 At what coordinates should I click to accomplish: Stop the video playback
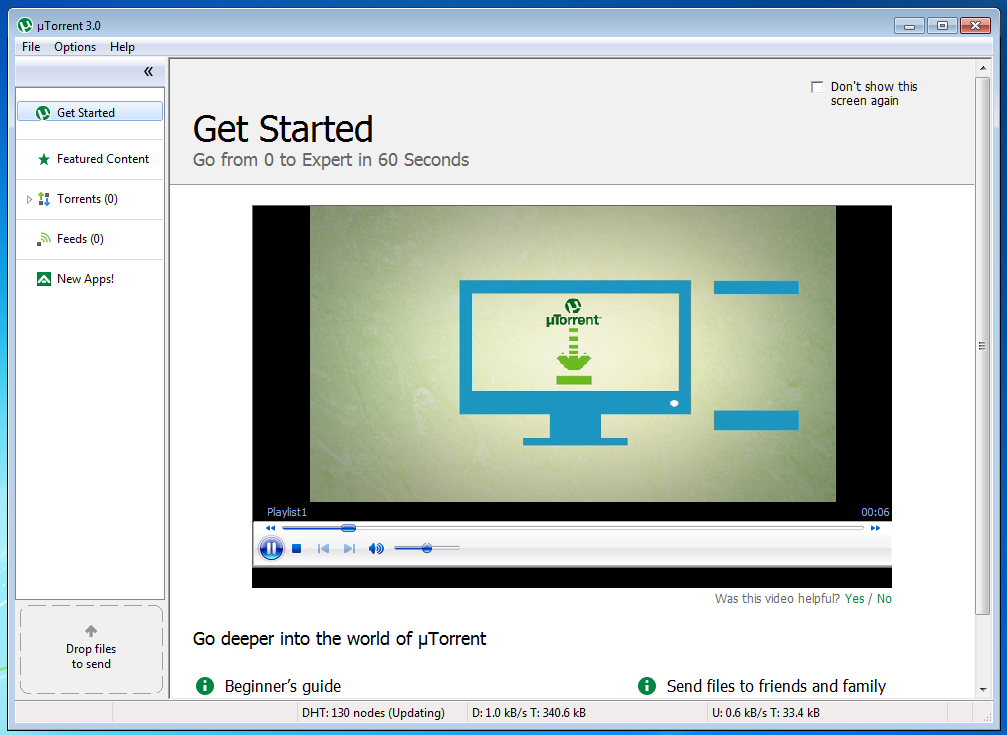coord(297,548)
